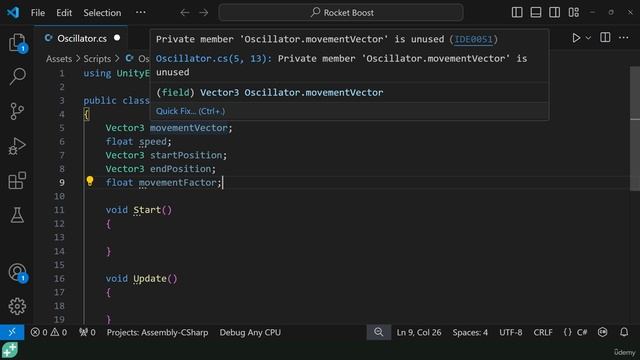The image size is (640, 360).
Task: Click movementVector on line 5
Action: point(189,128)
